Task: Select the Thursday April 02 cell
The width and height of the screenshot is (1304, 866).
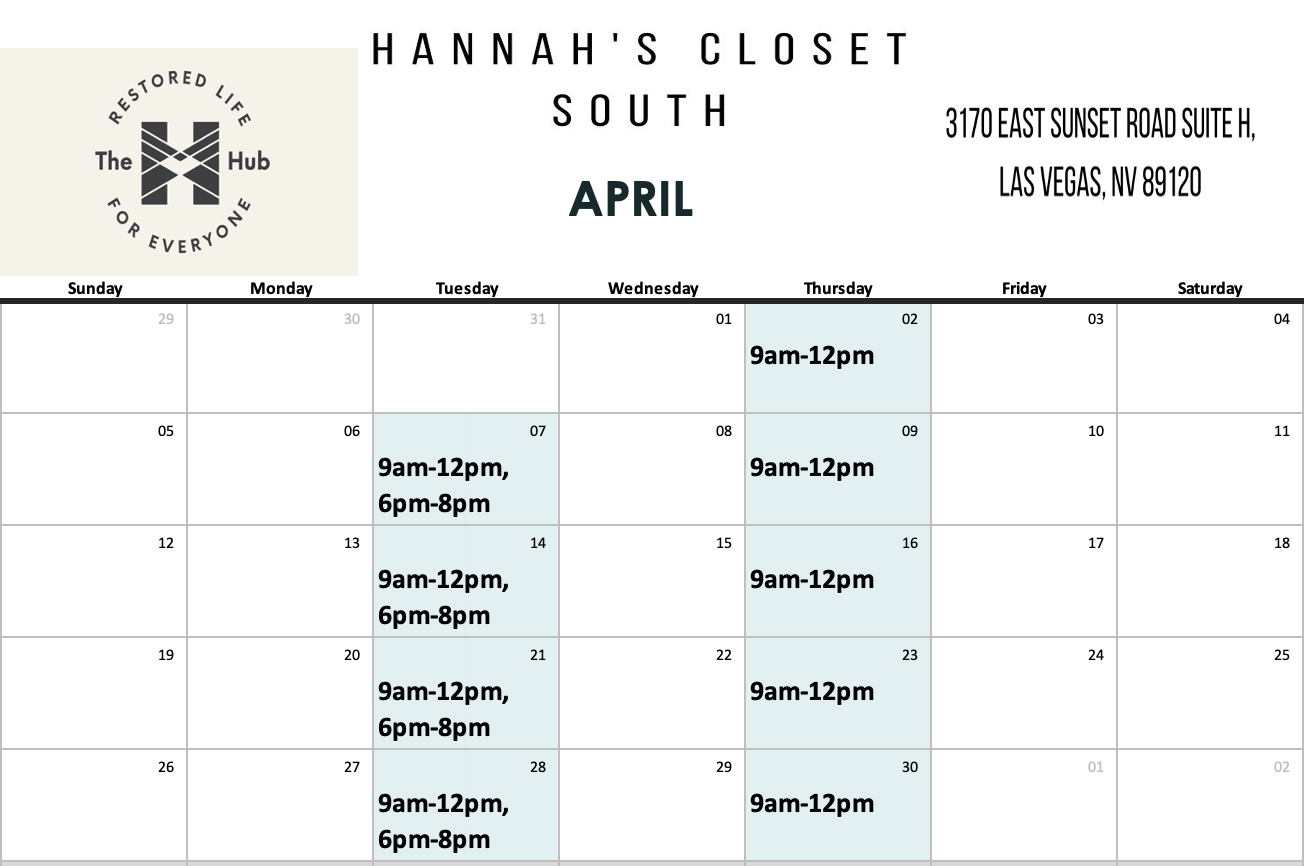Action: 837,358
